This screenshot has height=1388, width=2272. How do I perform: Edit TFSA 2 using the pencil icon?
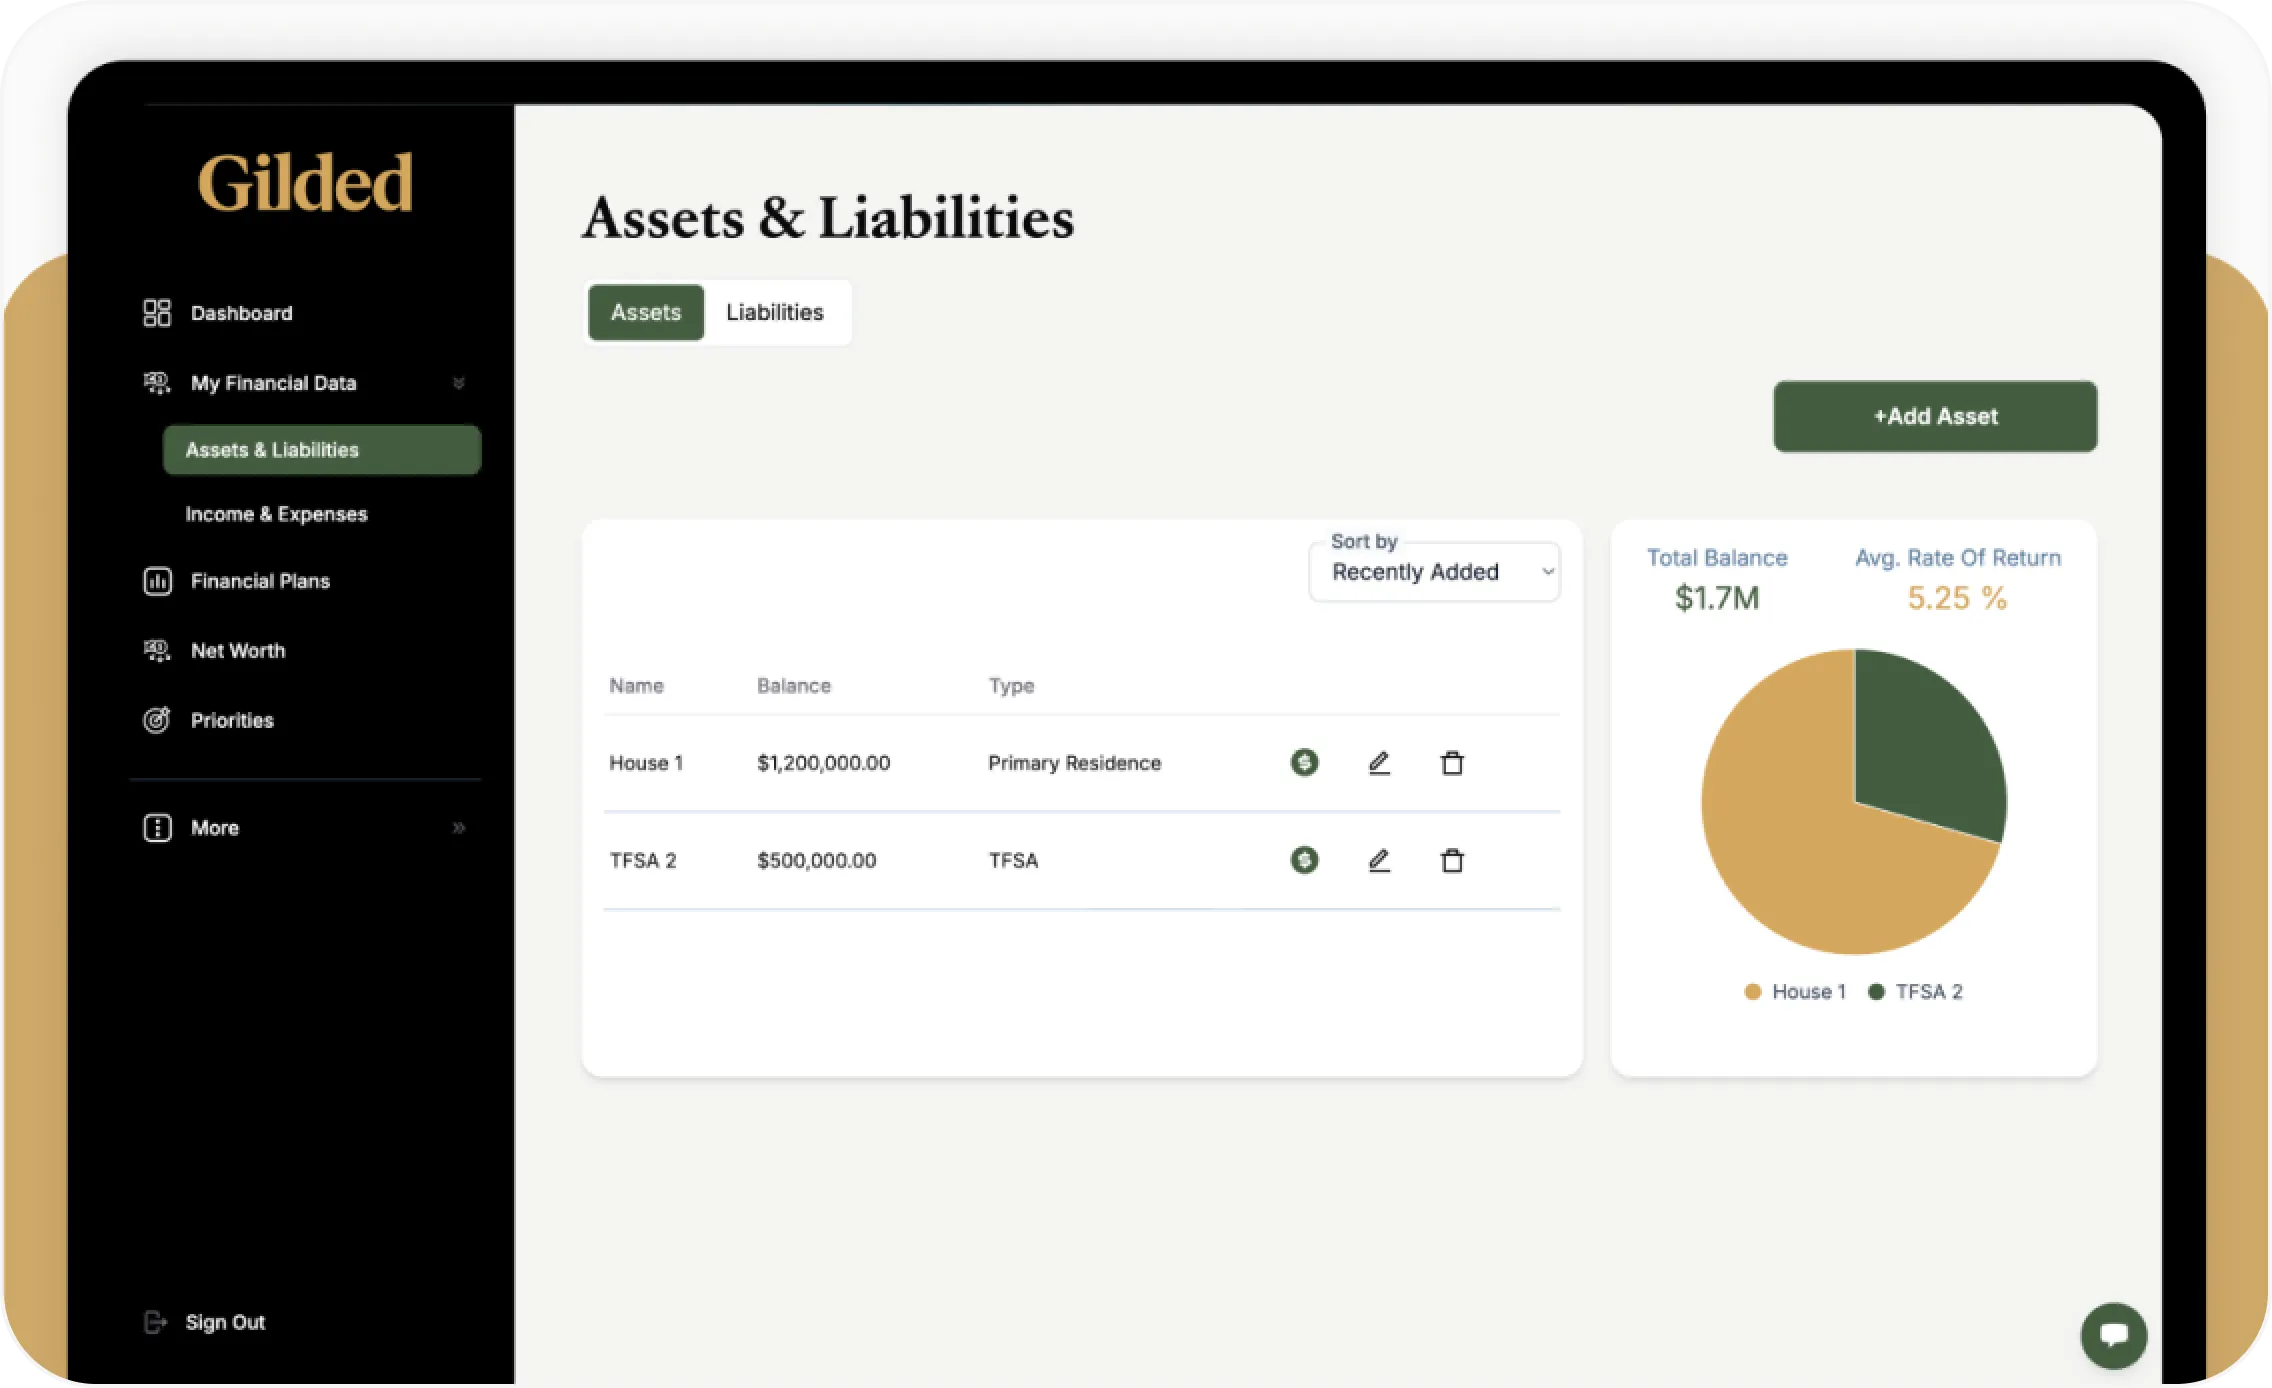[x=1379, y=860]
